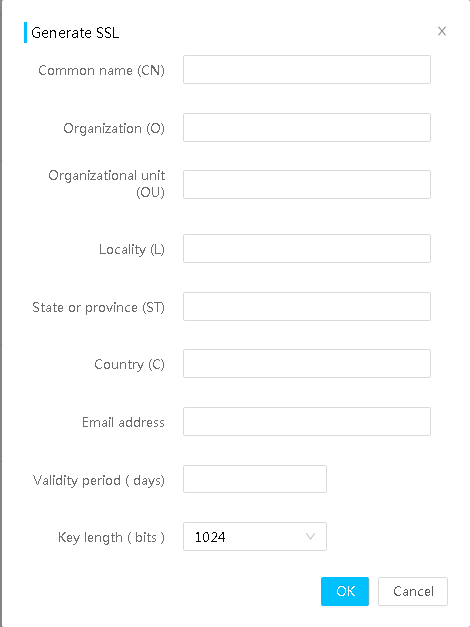Click the Email address label text
Viewport: 470px width, 627px height.
123,422
